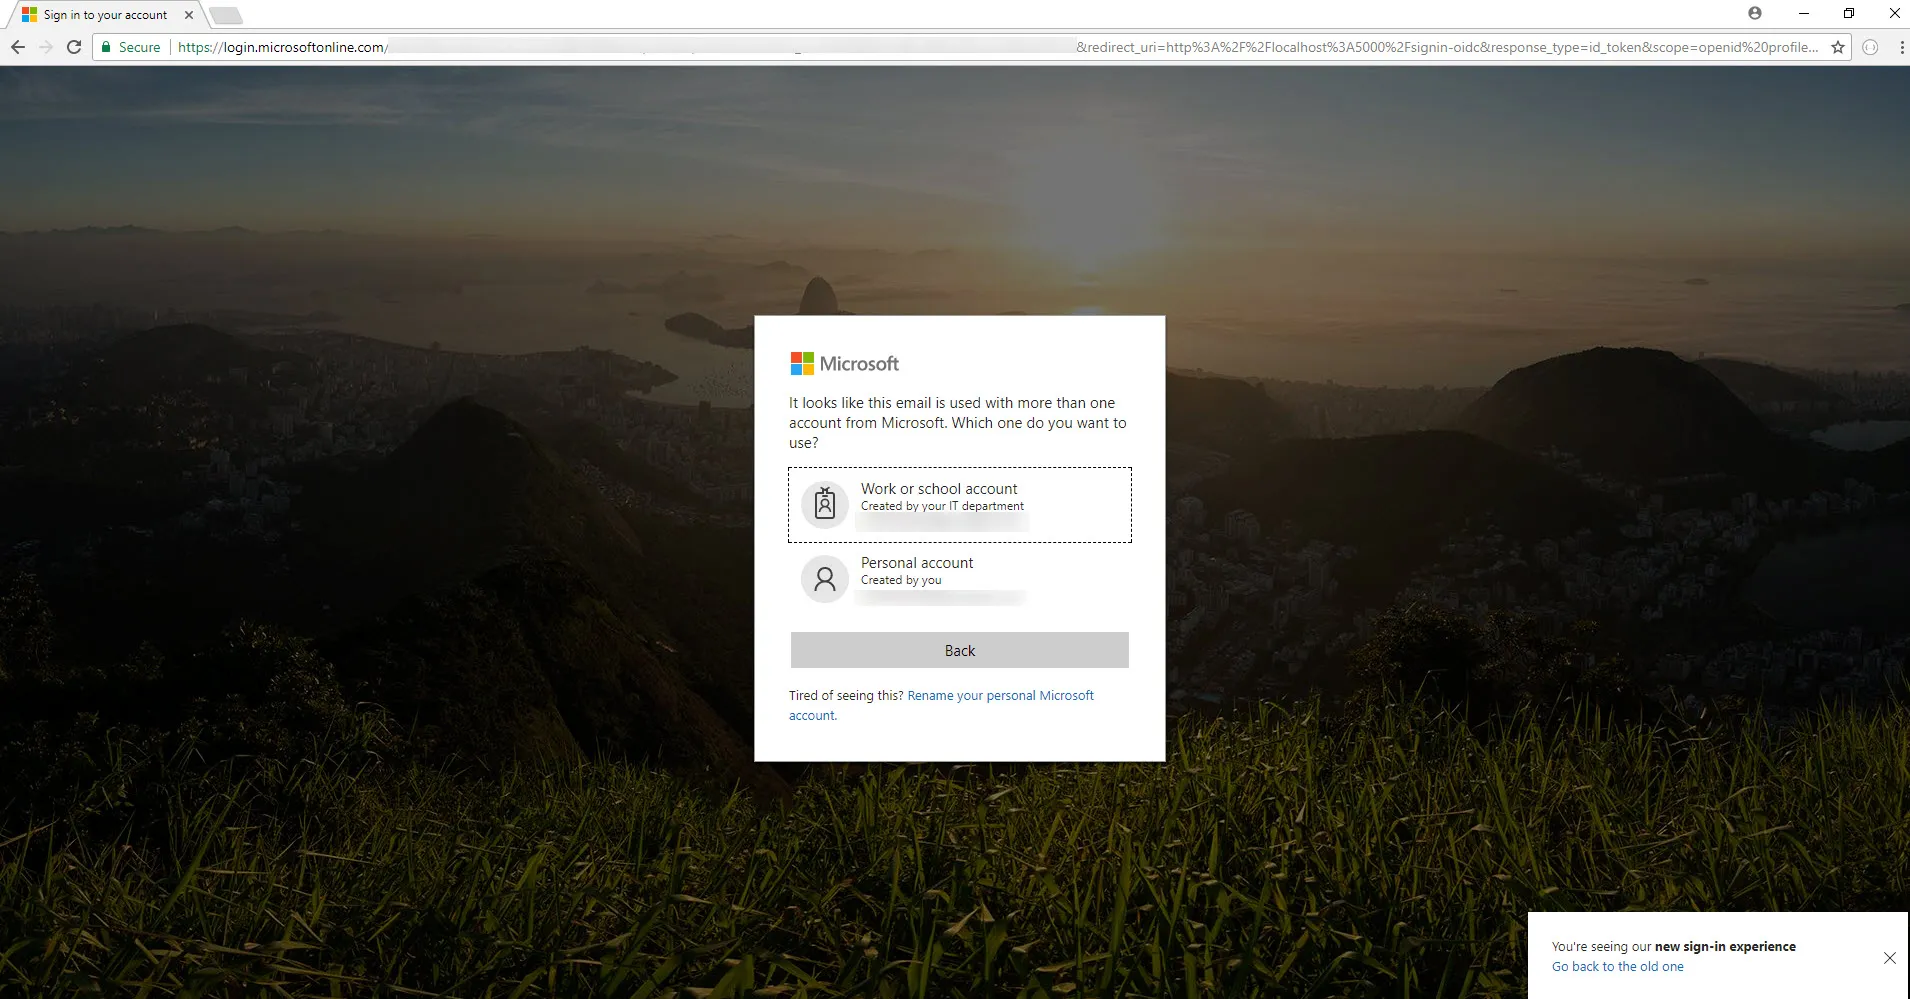
Task: Click forward navigation arrow
Action: coord(46,47)
